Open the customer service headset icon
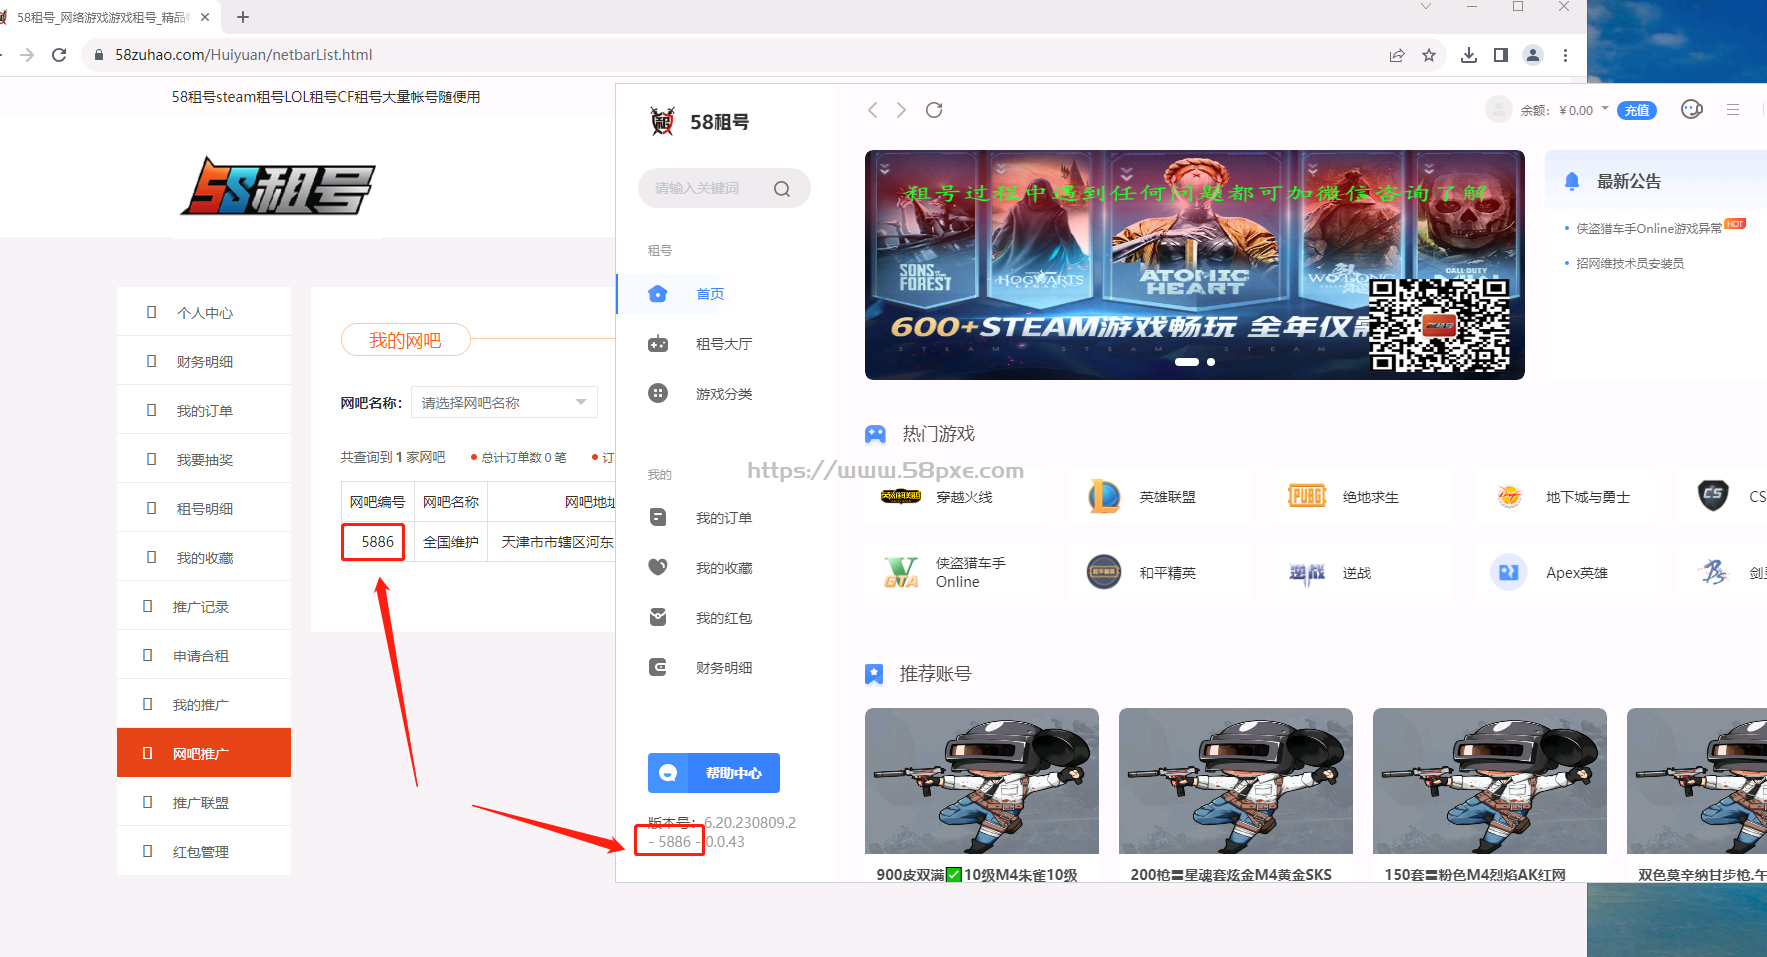The height and width of the screenshot is (957, 1767). [x=1692, y=110]
